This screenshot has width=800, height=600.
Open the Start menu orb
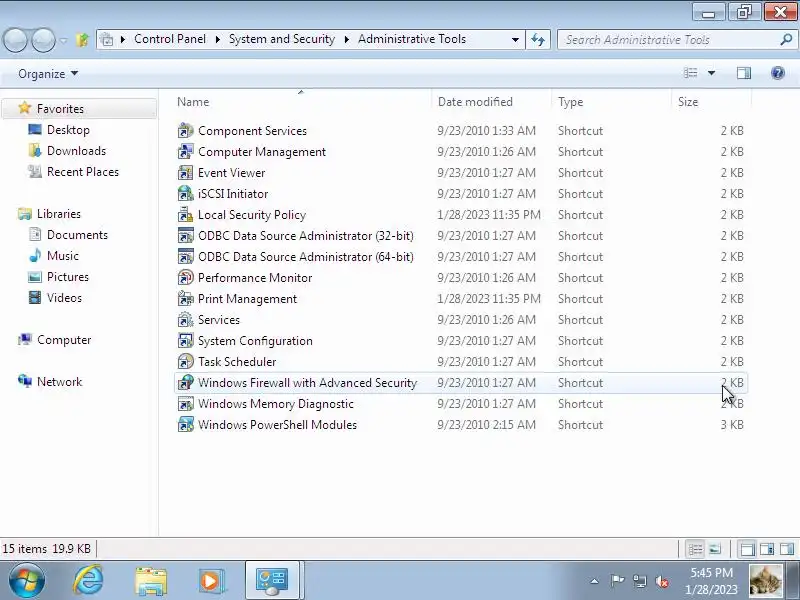27,581
